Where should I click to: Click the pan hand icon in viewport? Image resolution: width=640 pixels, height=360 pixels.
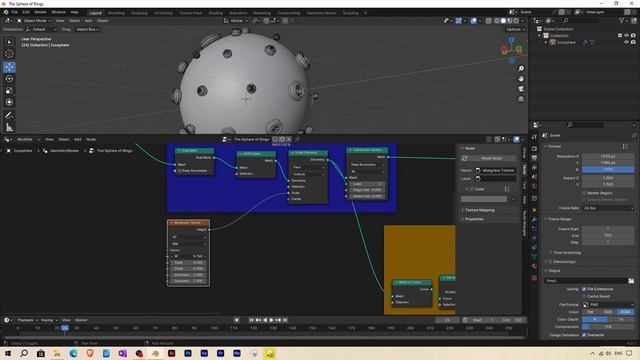pyautogui.click(x=521, y=79)
